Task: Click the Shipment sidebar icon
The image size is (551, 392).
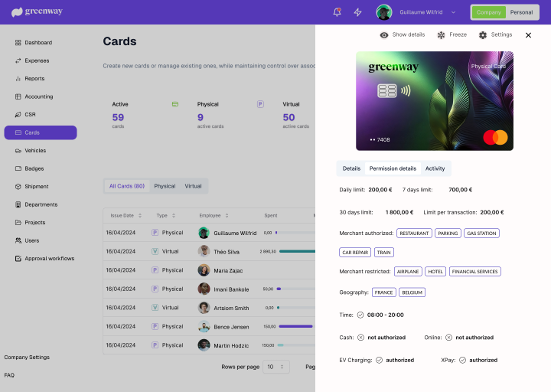Action: [18, 187]
